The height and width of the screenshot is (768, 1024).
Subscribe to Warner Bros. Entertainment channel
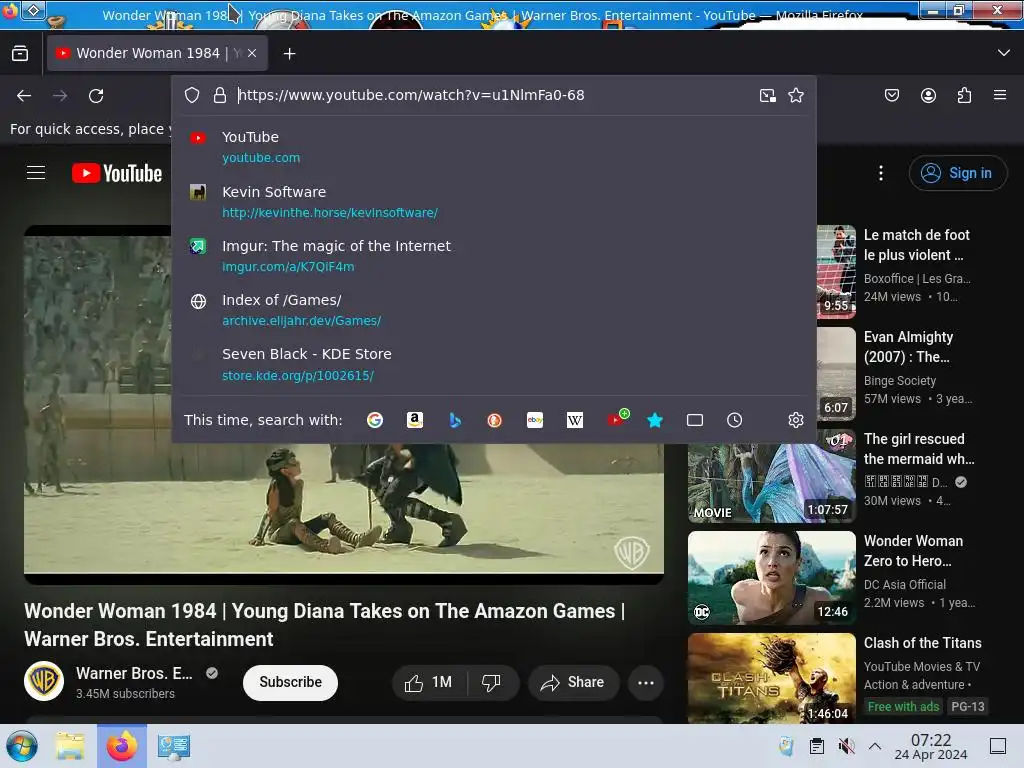pyautogui.click(x=291, y=682)
